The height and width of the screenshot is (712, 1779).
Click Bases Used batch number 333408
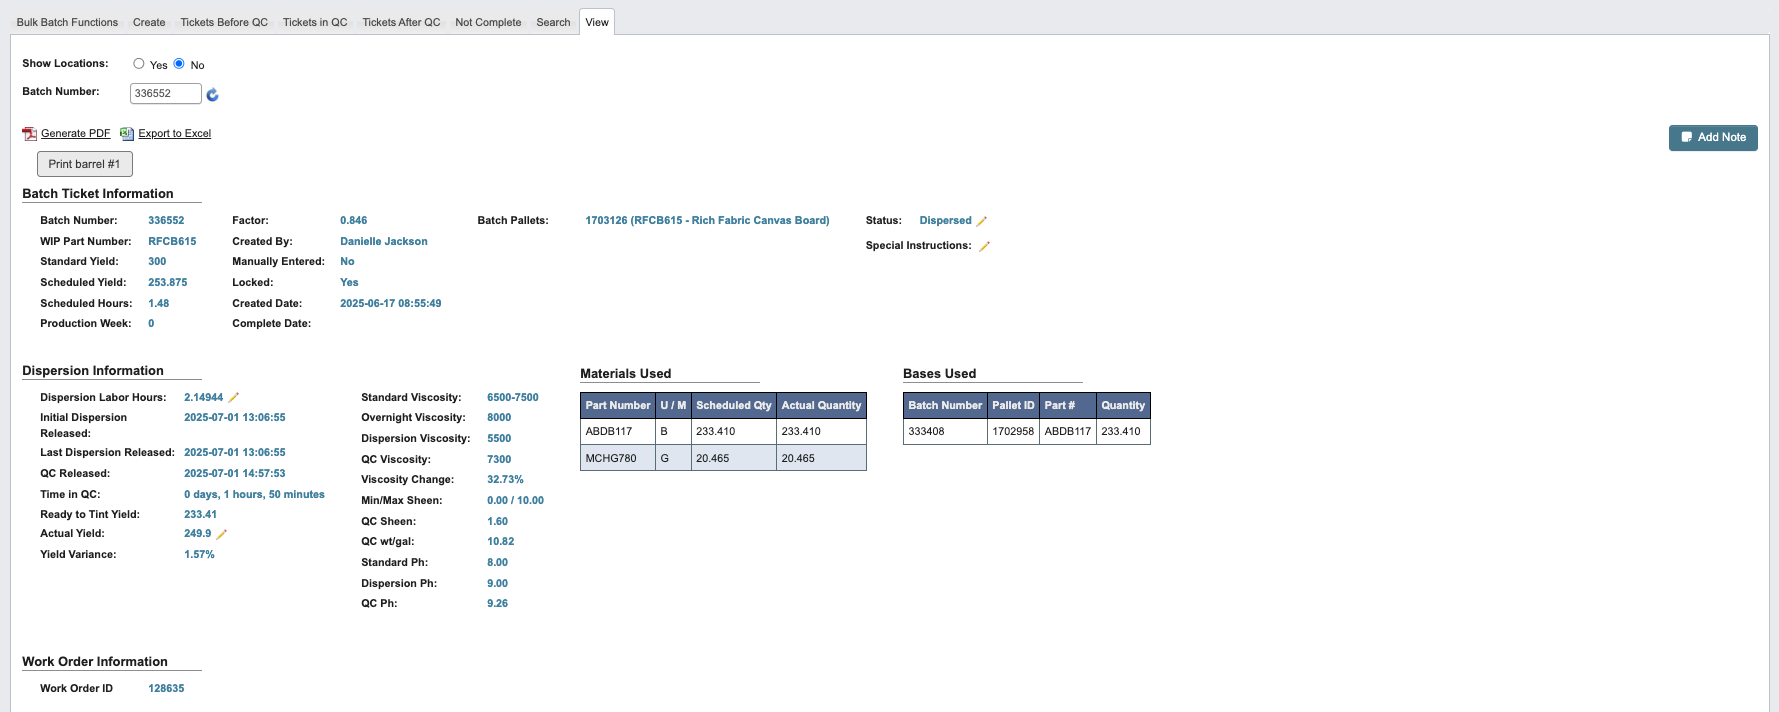945,432
